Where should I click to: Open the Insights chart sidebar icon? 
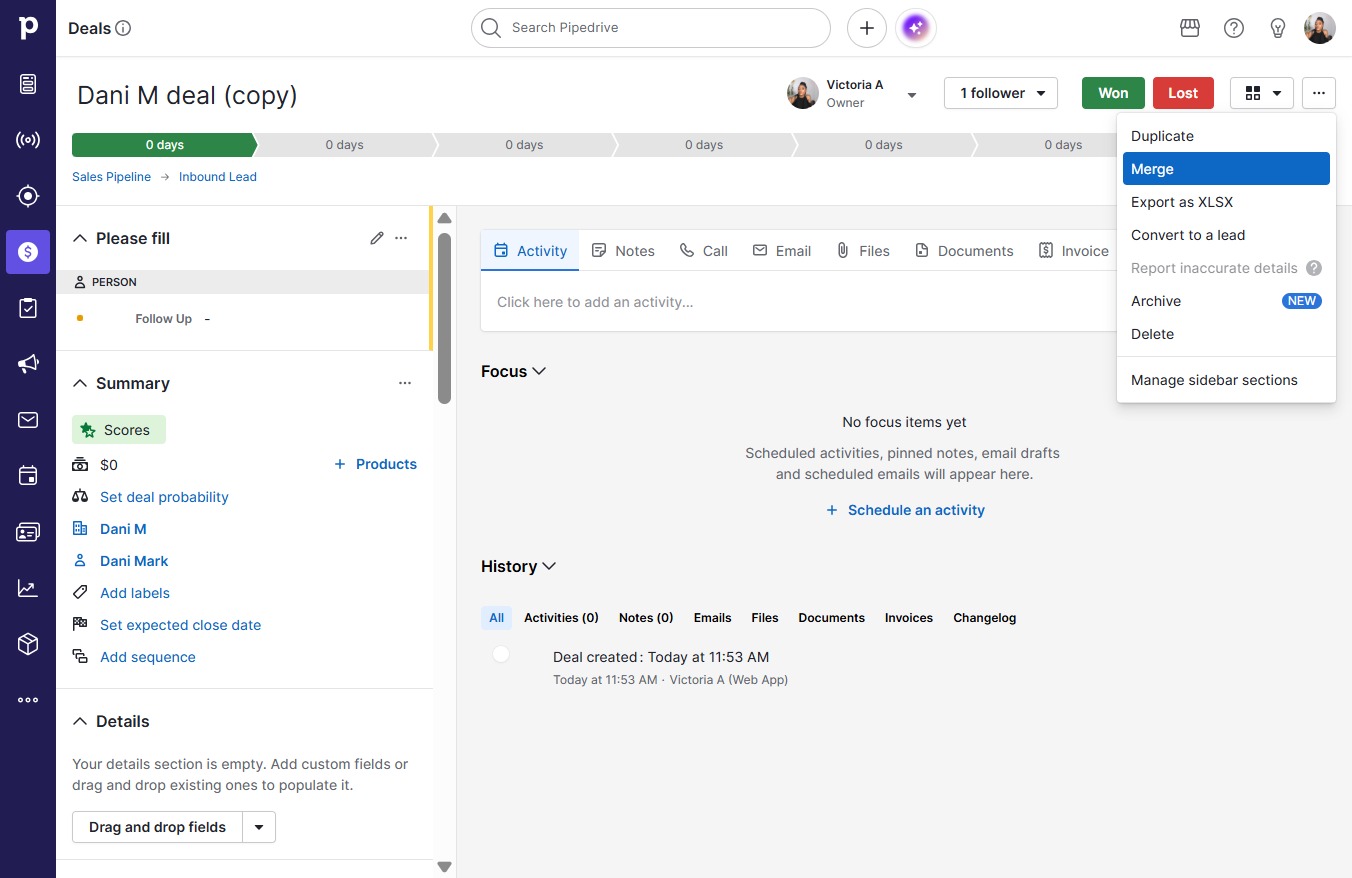28,588
